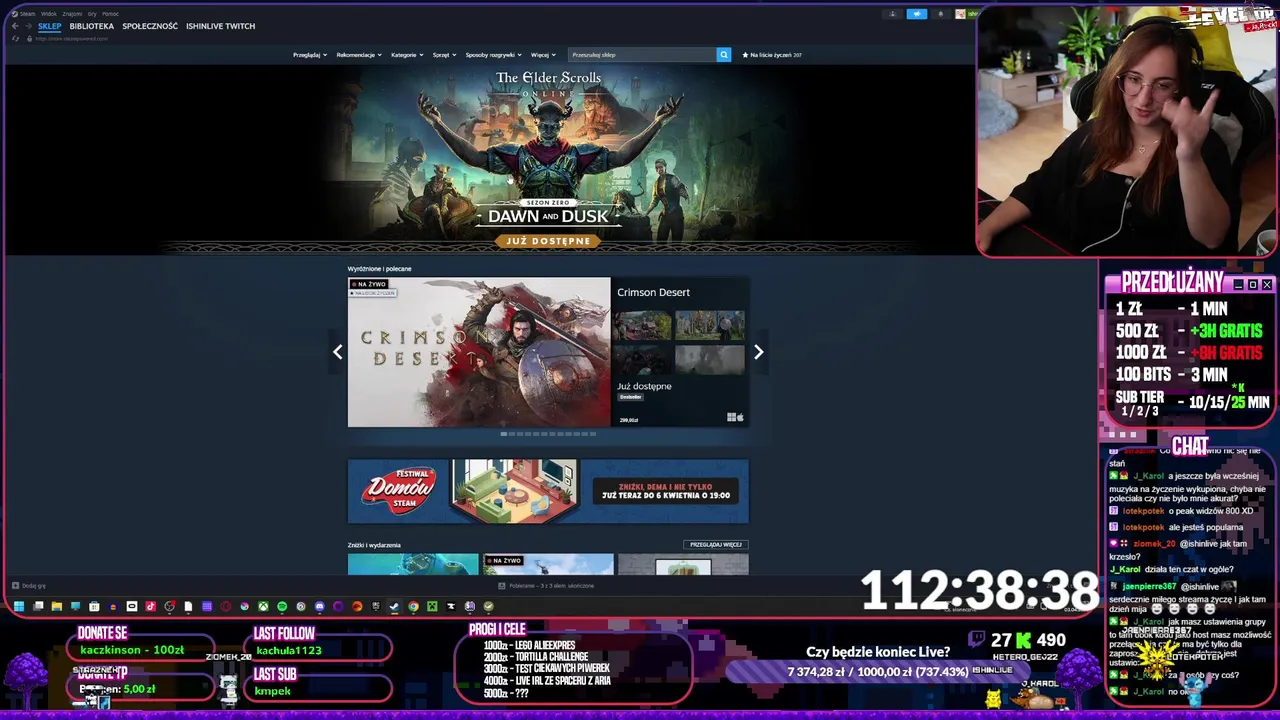Go forward with the Steam forward arrow
The image size is (1280, 720).
click(28, 26)
